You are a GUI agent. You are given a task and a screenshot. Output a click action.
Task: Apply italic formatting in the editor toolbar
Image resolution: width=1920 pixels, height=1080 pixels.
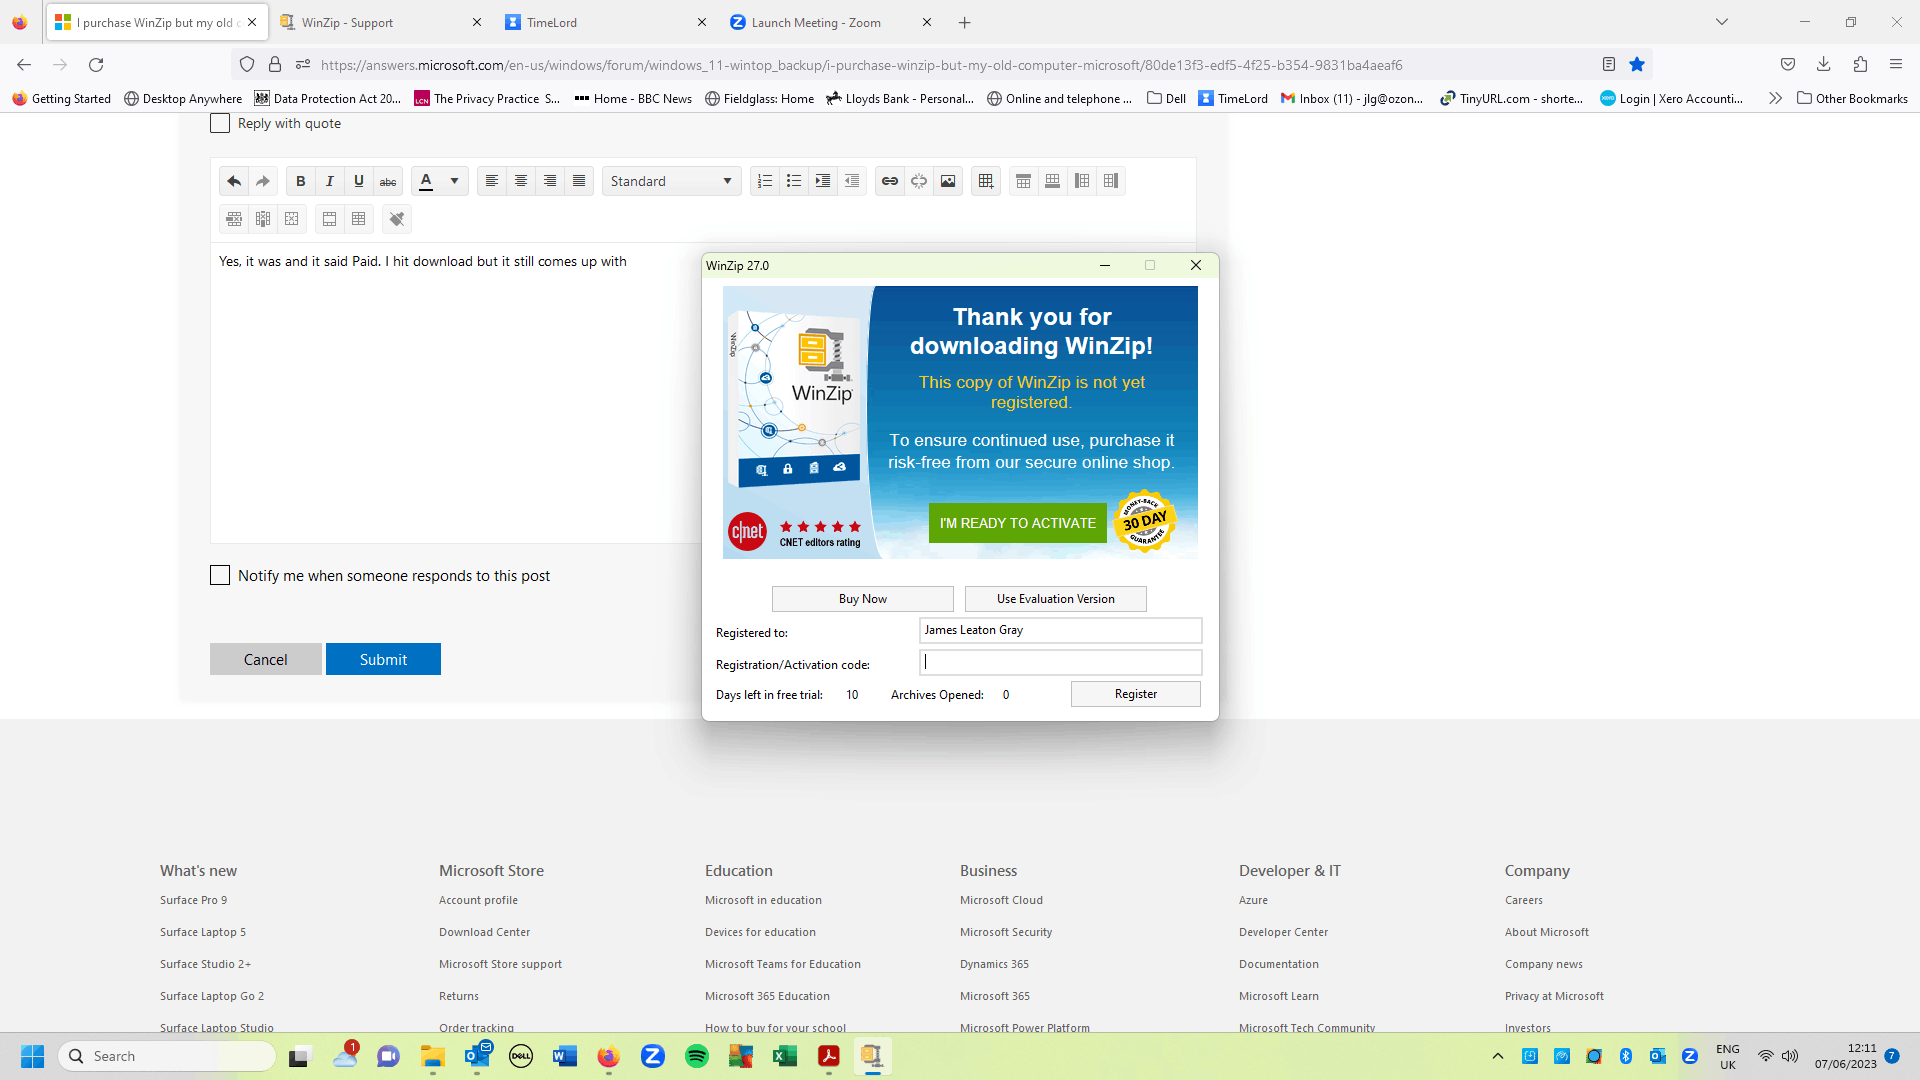coord(329,181)
